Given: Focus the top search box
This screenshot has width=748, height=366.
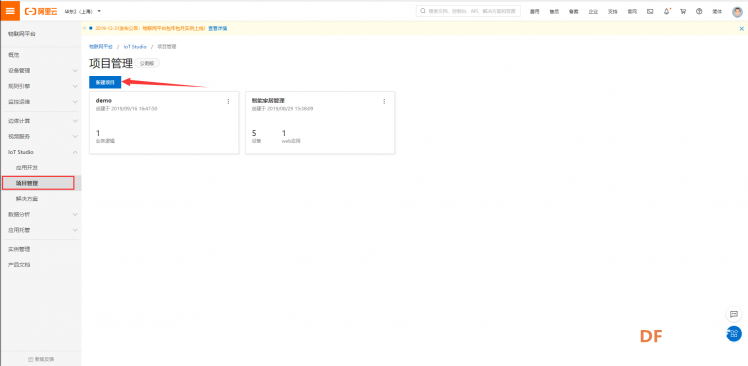Looking at the screenshot, I should 468,11.
